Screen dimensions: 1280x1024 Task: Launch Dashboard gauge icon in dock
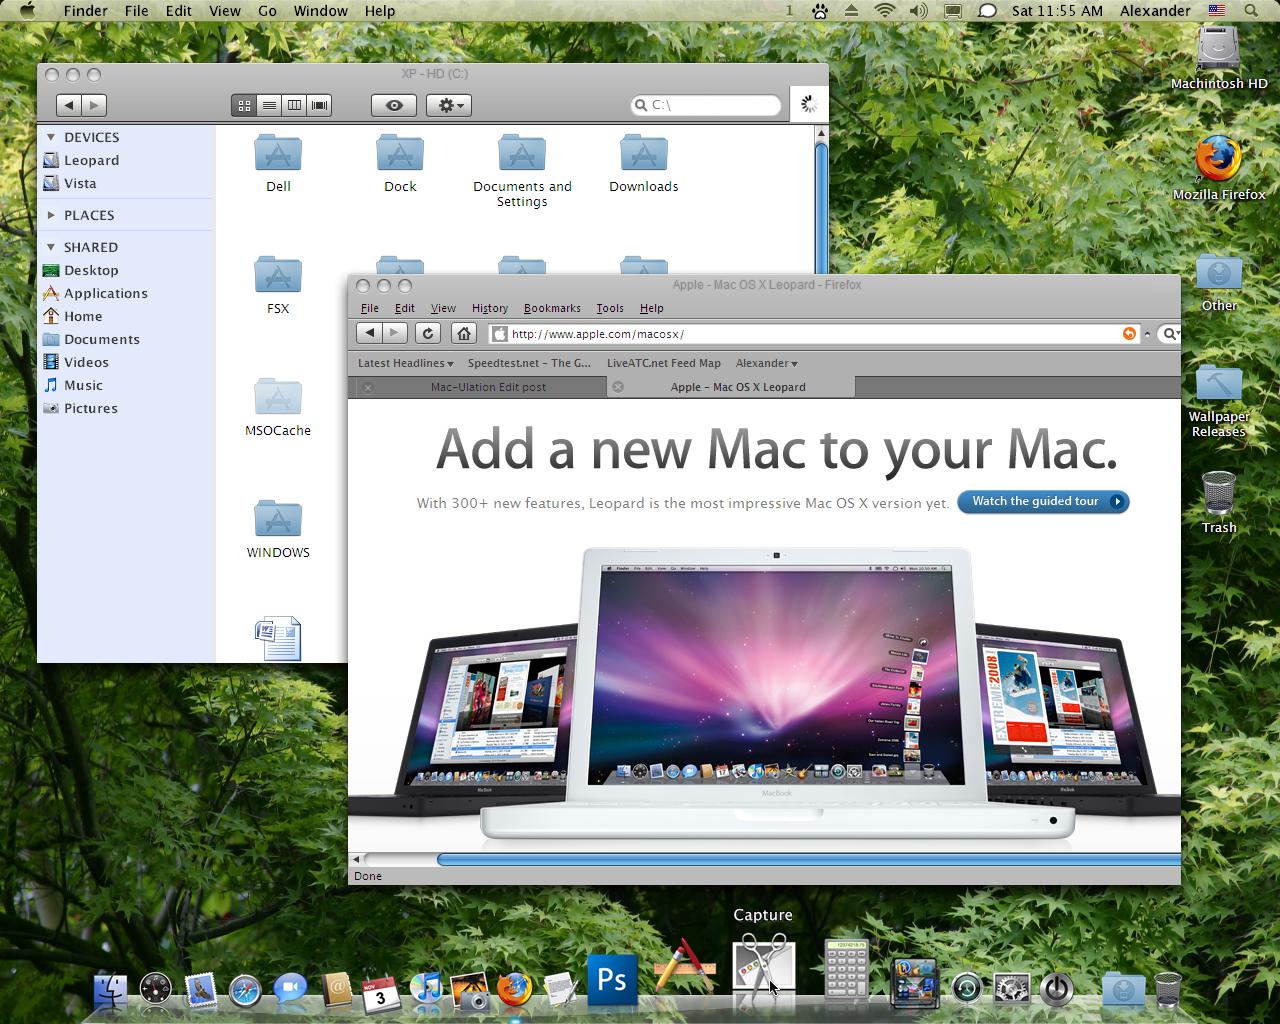click(x=156, y=989)
